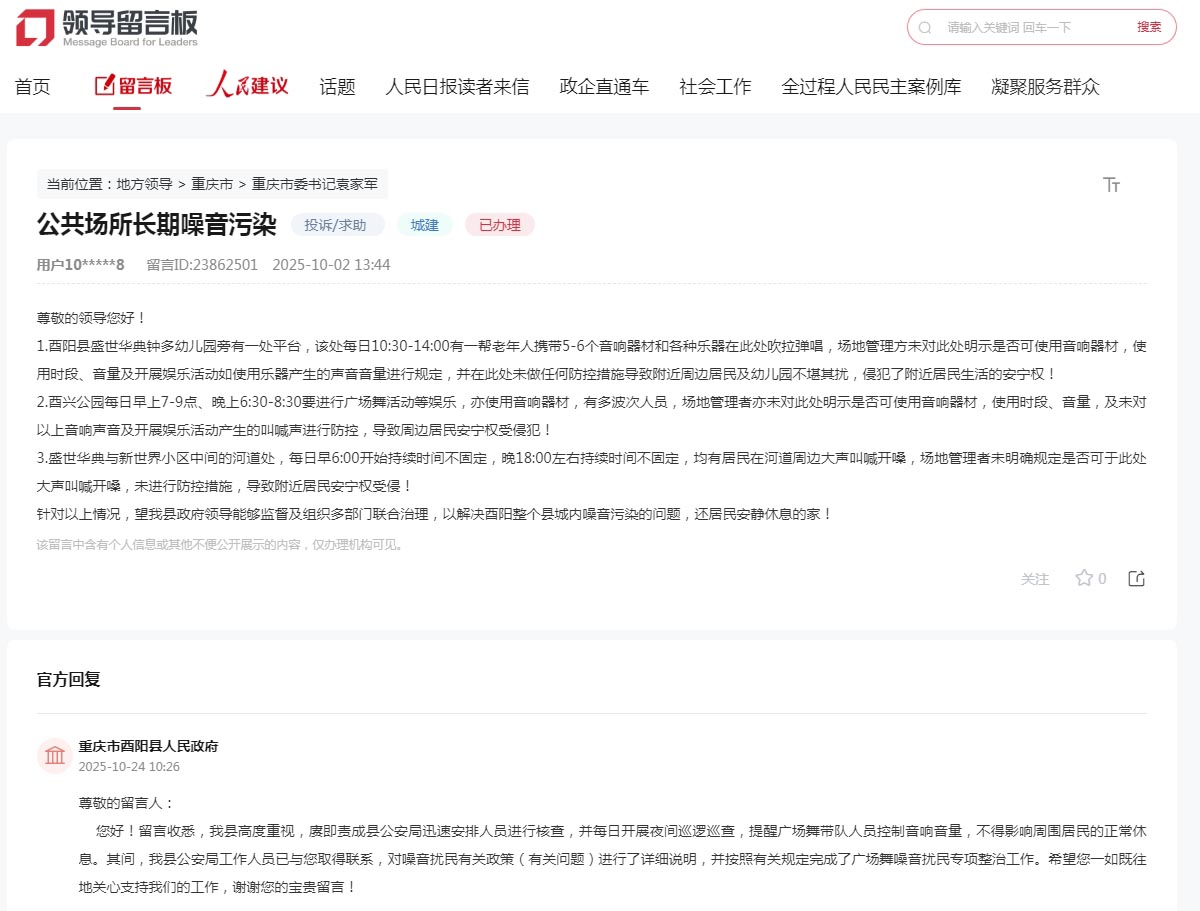
Task: Click the share icon beside the star
Action: 1136,578
